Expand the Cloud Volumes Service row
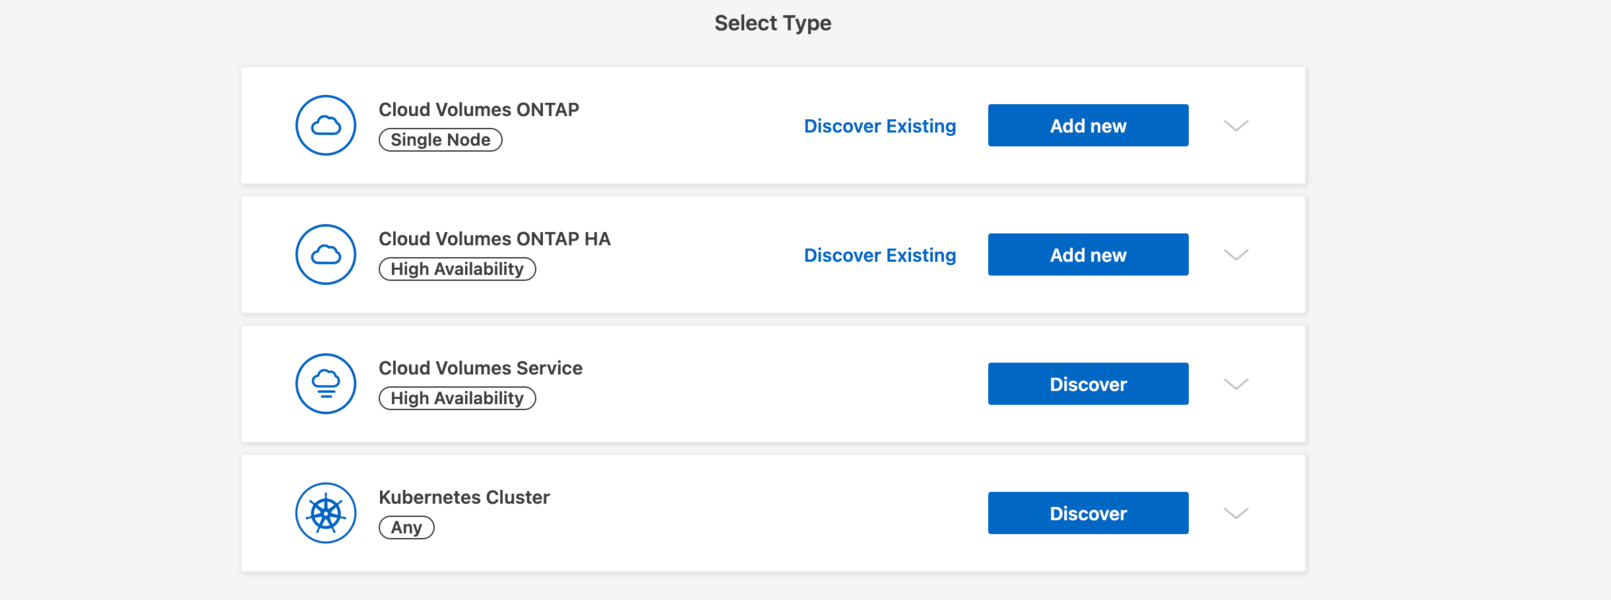This screenshot has width=1611, height=600. [1236, 384]
